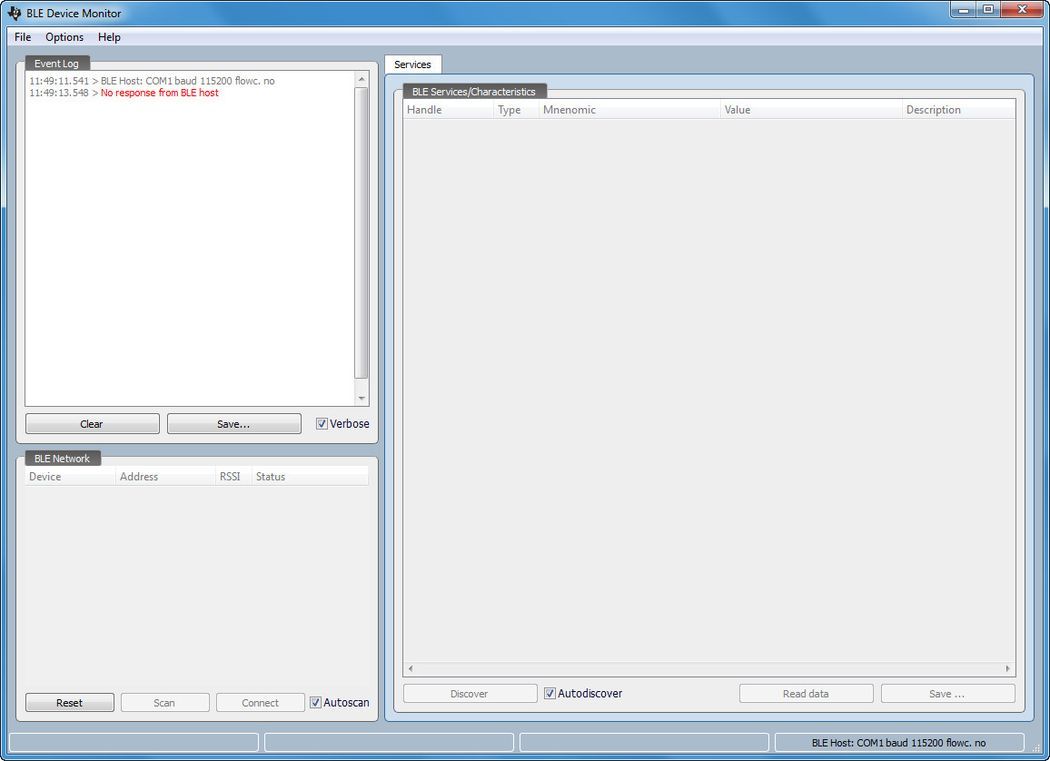Viewport: 1050px width, 761px height.
Task: Open the Options menu
Action: pyautogui.click(x=64, y=37)
